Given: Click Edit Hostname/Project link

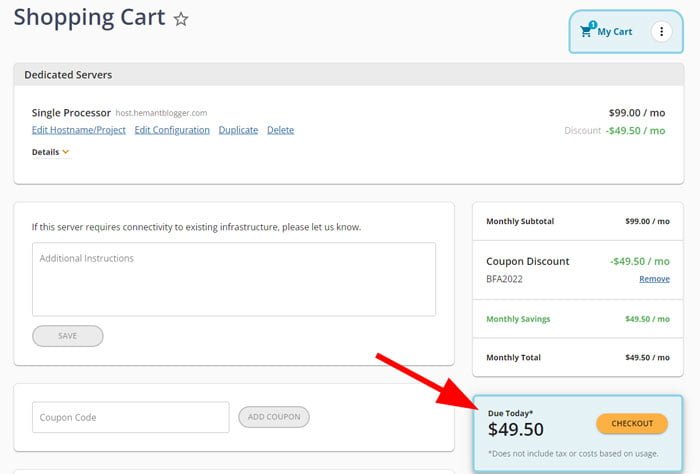Looking at the screenshot, I should click(79, 130).
